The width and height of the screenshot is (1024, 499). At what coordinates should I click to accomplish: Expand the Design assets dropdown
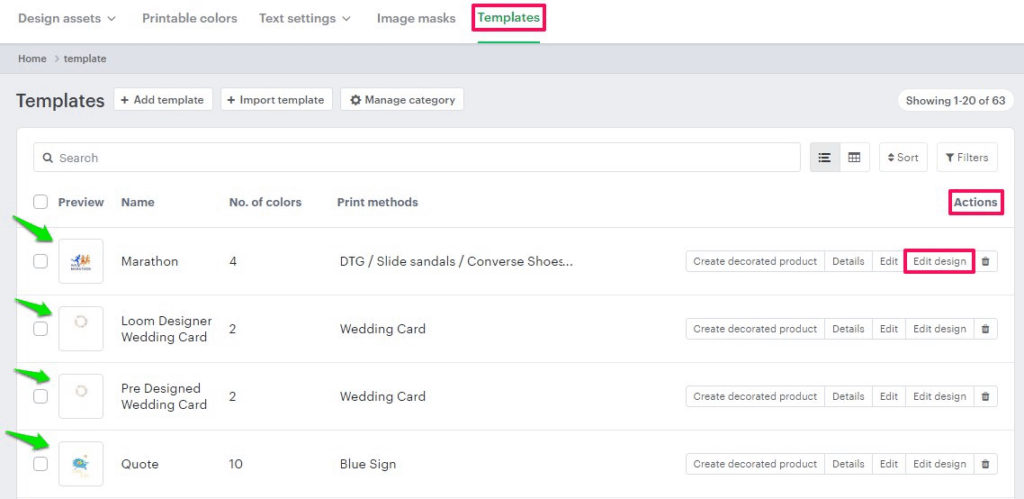point(66,18)
